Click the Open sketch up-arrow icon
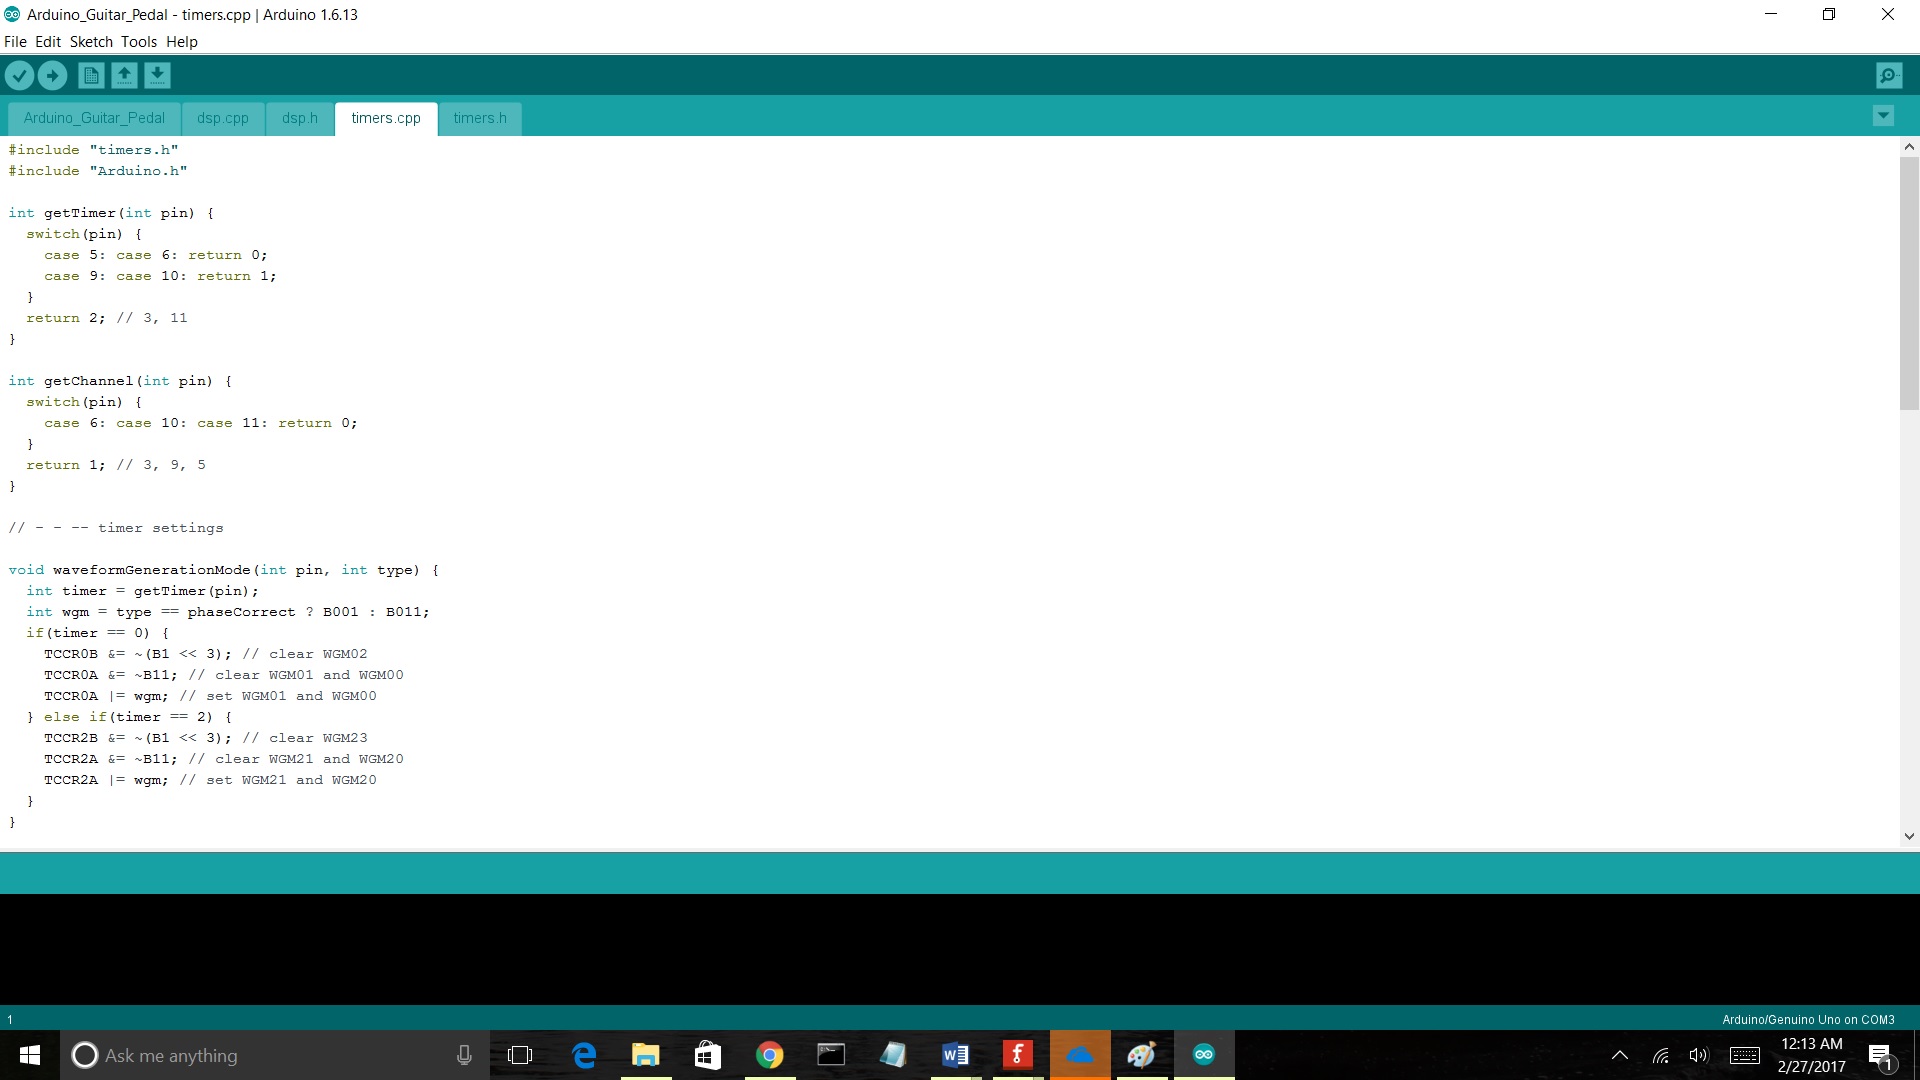The image size is (1920, 1080). point(124,75)
